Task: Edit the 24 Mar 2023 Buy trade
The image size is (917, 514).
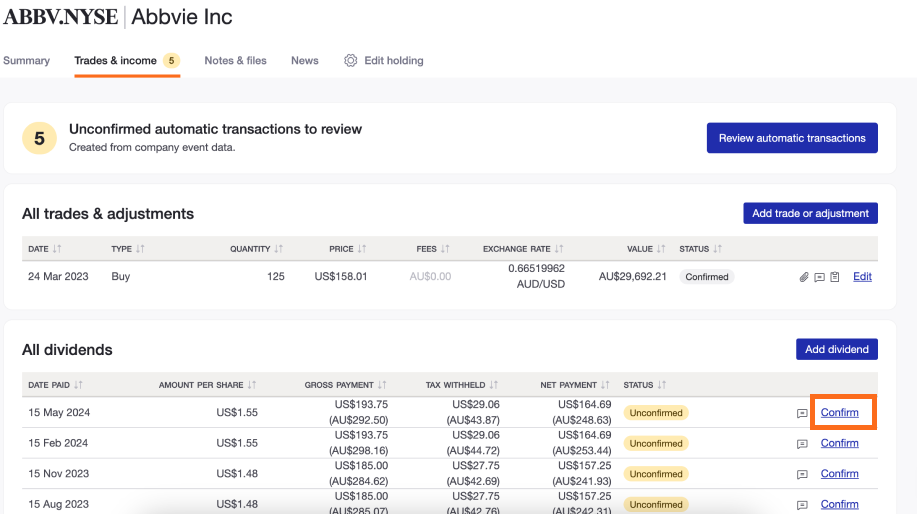Action: click(862, 277)
